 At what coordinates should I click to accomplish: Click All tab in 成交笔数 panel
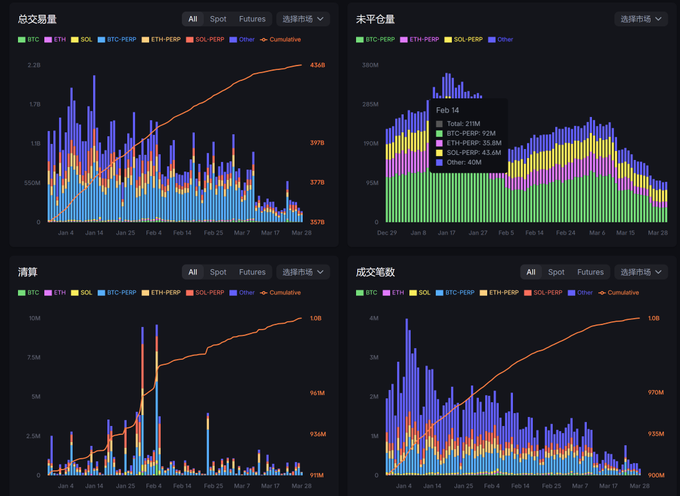pos(531,272)
